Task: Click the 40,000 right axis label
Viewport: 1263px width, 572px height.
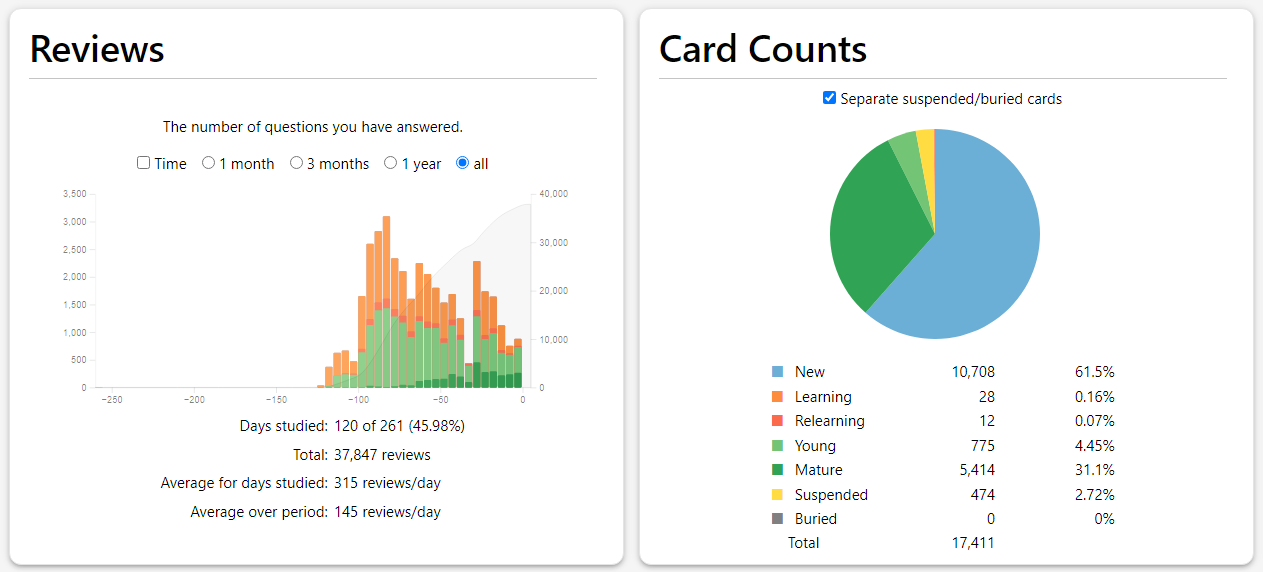Action: [553, 193]
